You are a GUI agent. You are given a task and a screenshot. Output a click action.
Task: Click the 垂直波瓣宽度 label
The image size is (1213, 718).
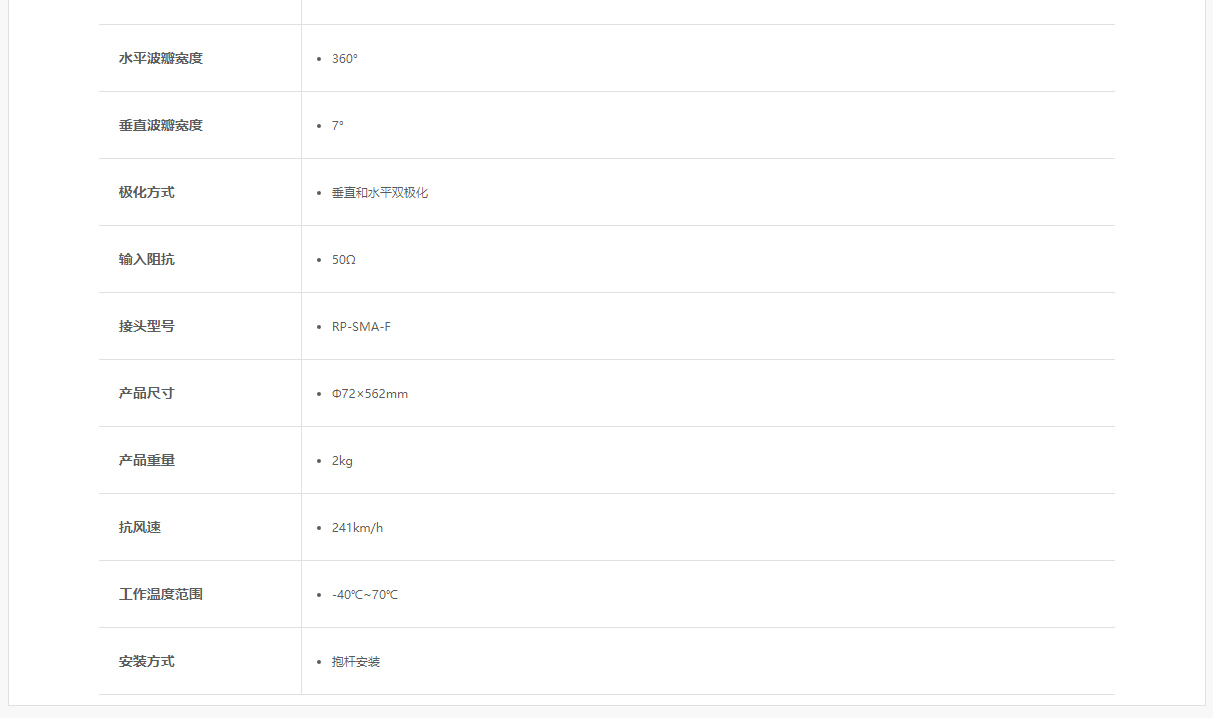[x=160, y=125]
